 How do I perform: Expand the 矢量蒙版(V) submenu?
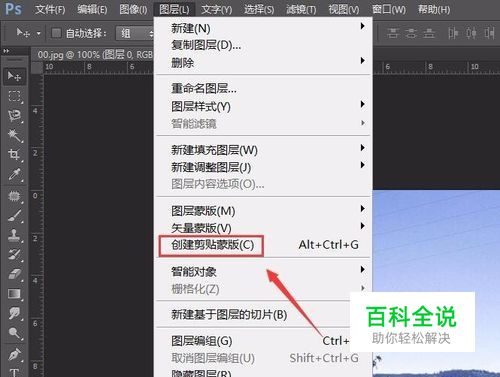(x=362, y=226)
